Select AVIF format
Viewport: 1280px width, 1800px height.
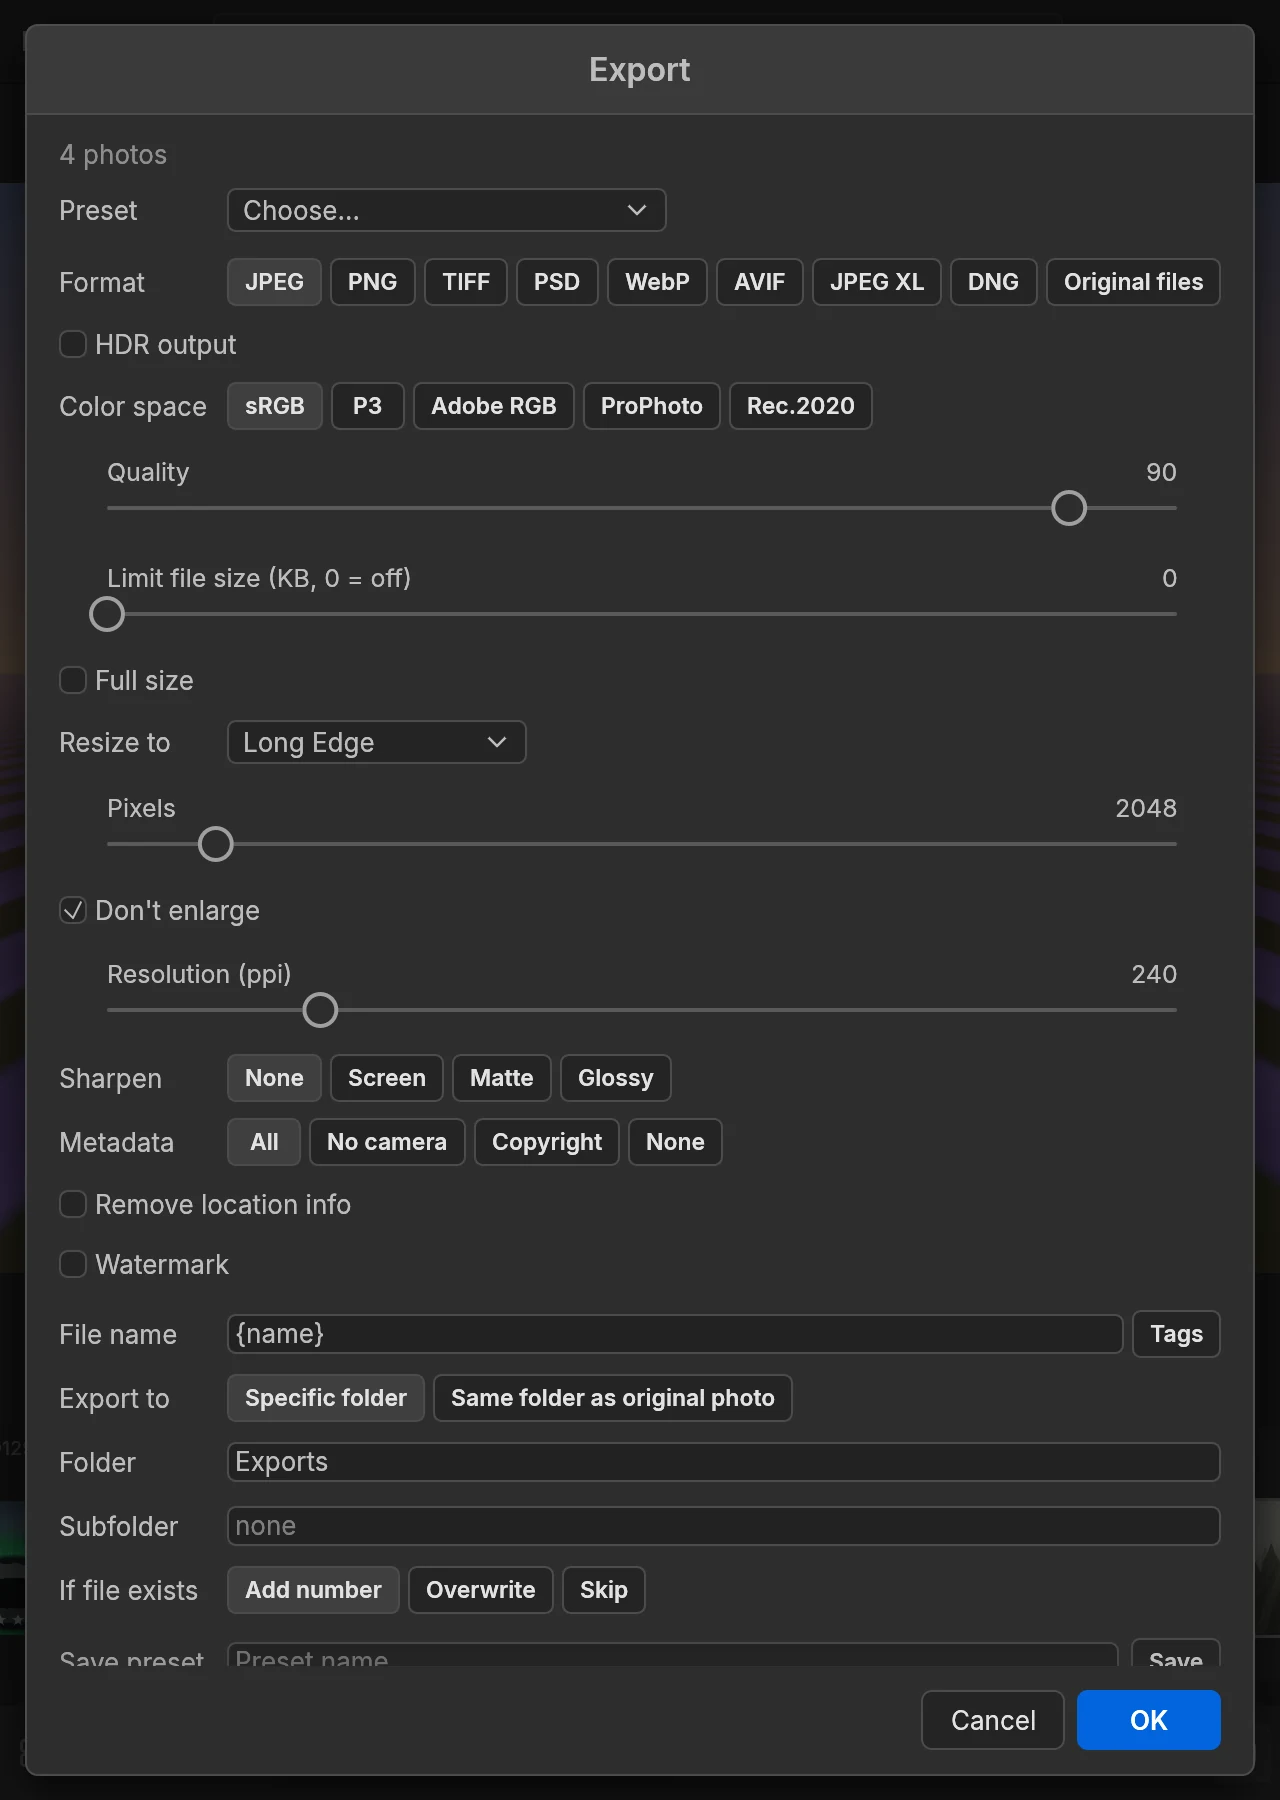760,282
